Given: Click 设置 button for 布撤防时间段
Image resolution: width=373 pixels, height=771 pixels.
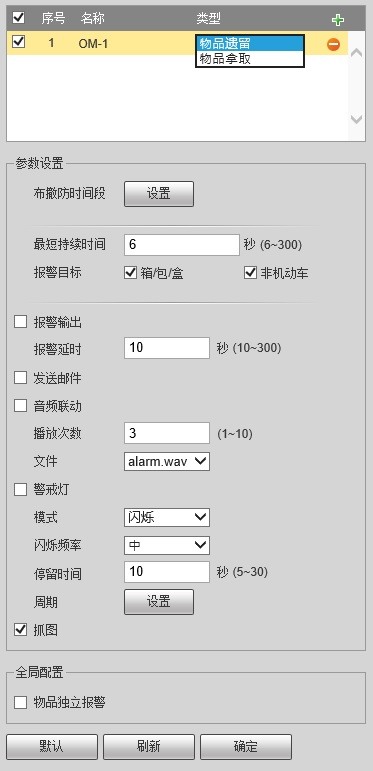Looking at the screenshot, I should (159, 194).
